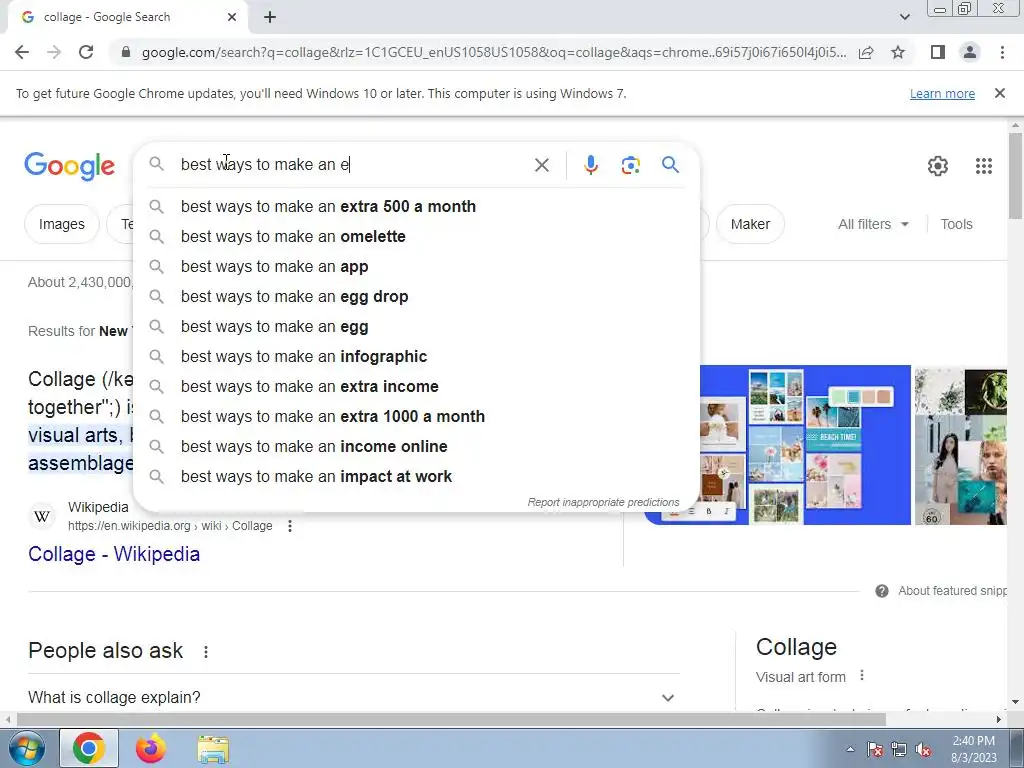Submit search with blue magnifier icon
Viewport: 1024px width, 768px height.
(670, 165)
